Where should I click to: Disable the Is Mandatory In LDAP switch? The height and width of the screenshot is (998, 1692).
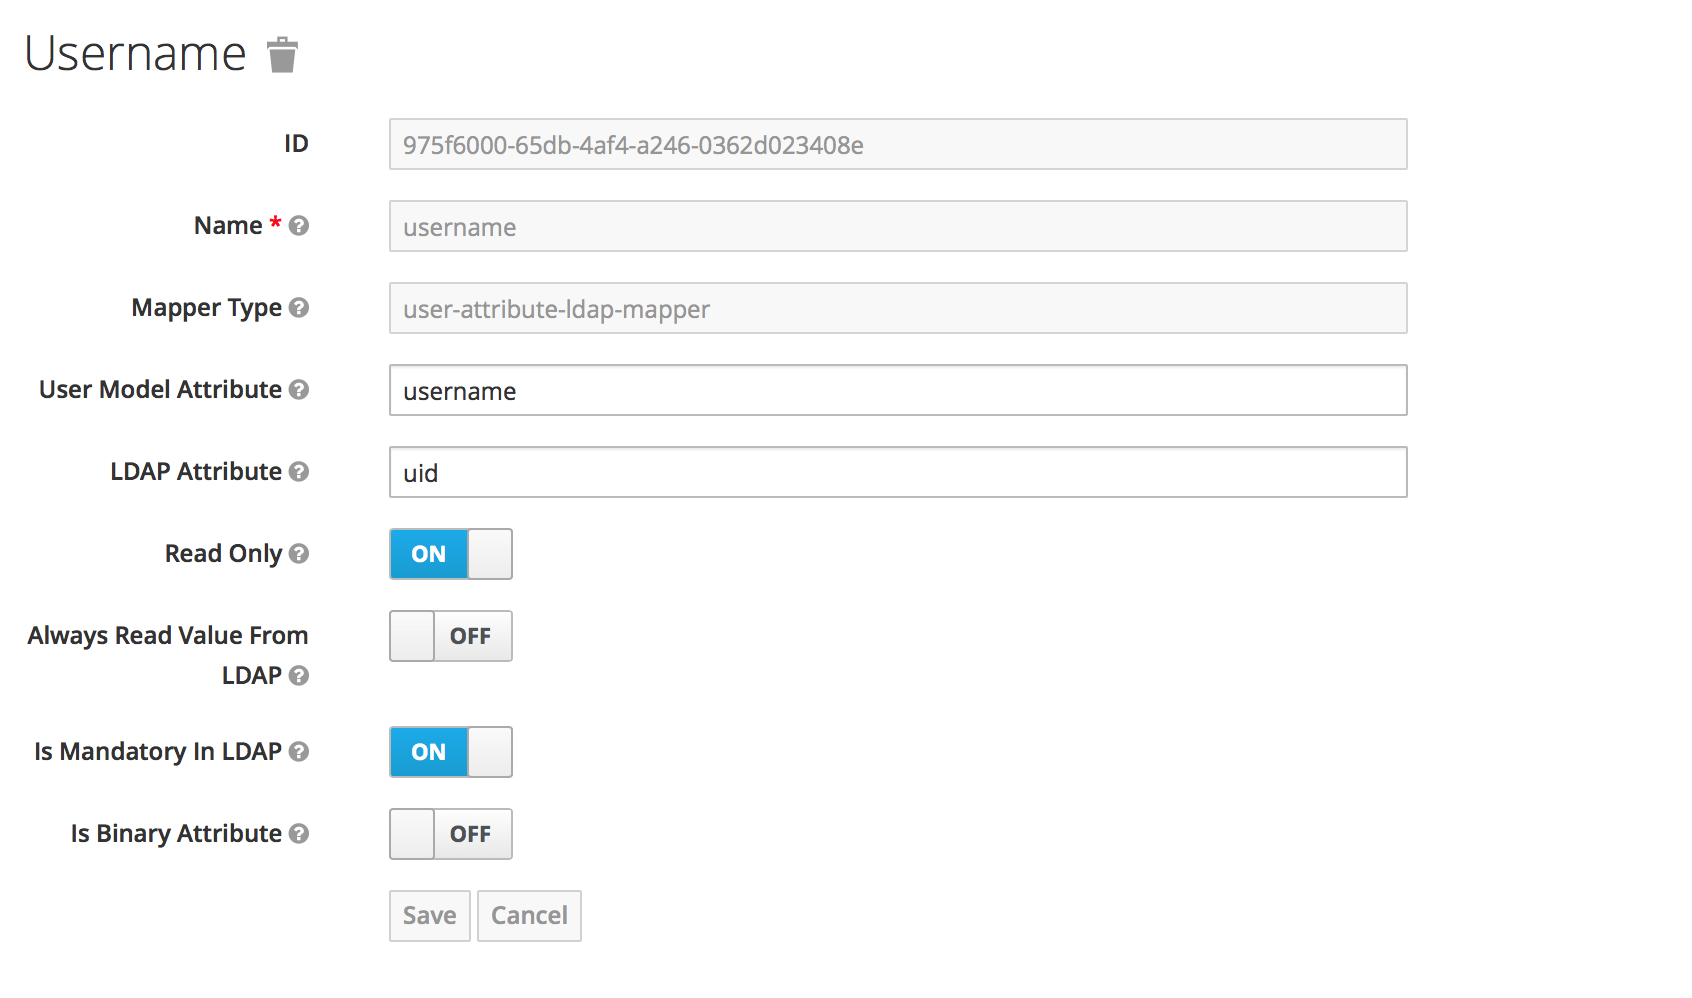[x=451, y=752]
